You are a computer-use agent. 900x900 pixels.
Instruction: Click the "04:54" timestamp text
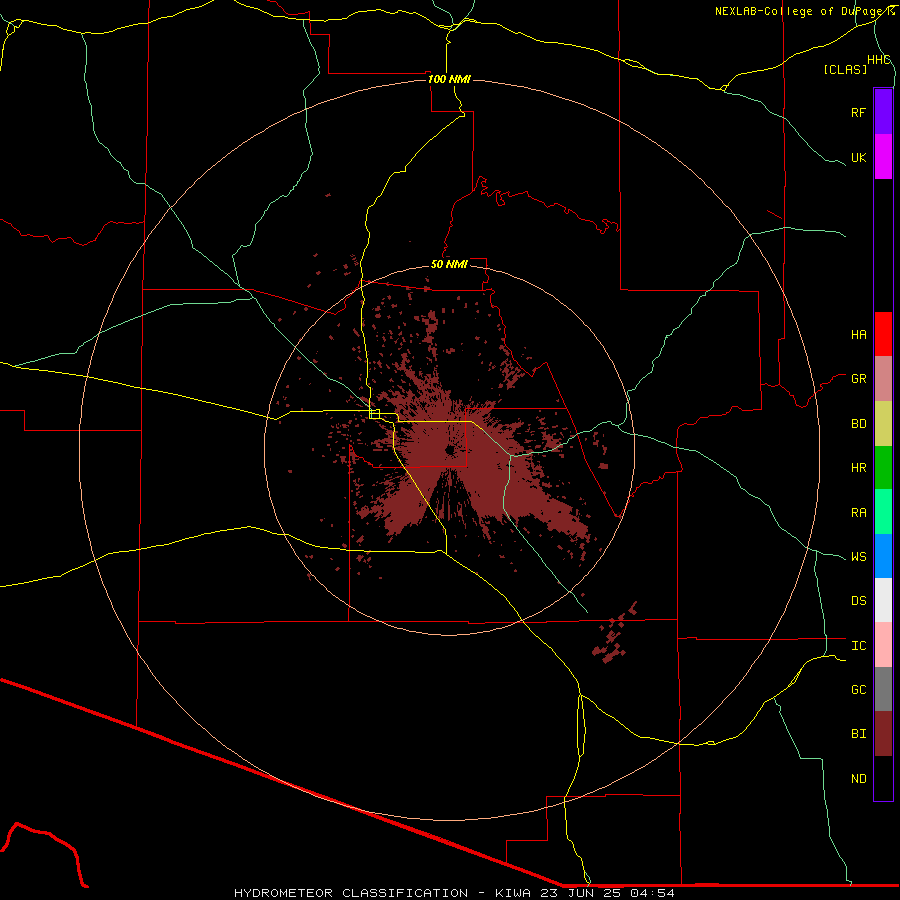tap(653, 893)
